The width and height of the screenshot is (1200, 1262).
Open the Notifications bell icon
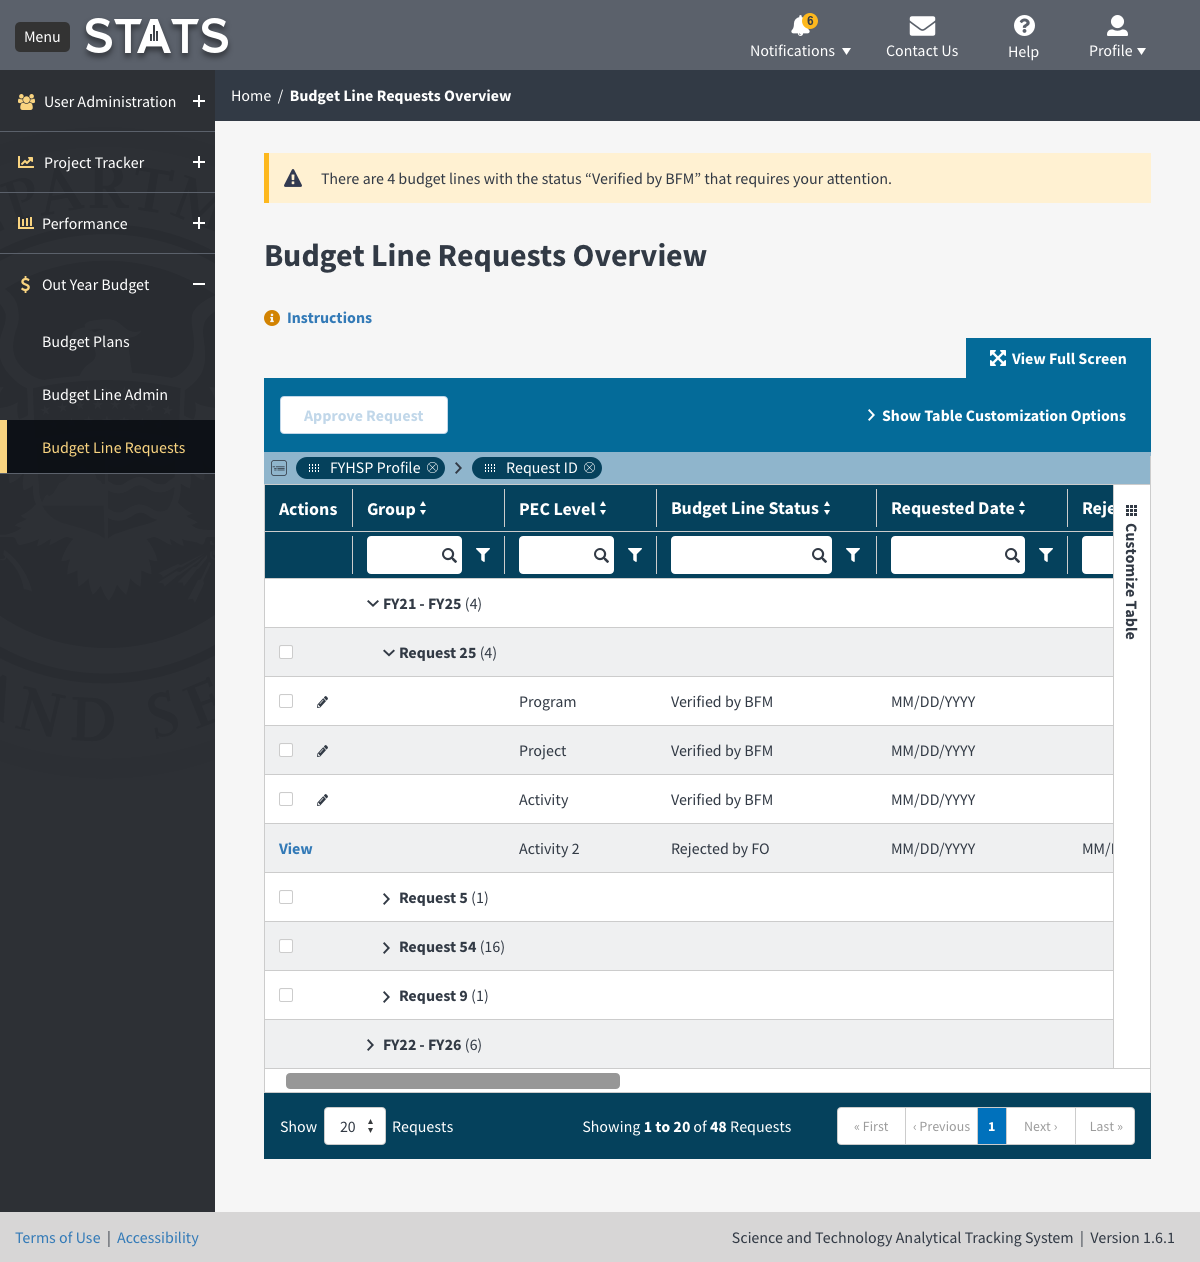(800, 26)
